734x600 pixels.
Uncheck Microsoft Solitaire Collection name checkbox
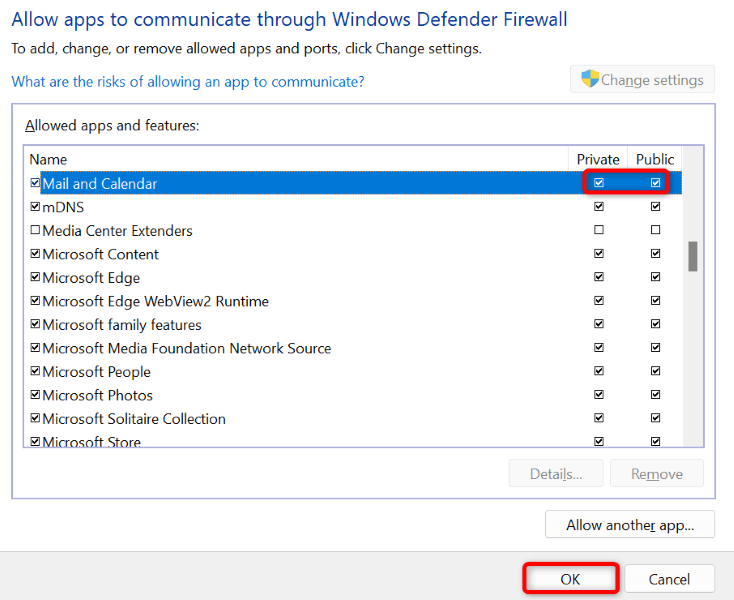point(35,418)
